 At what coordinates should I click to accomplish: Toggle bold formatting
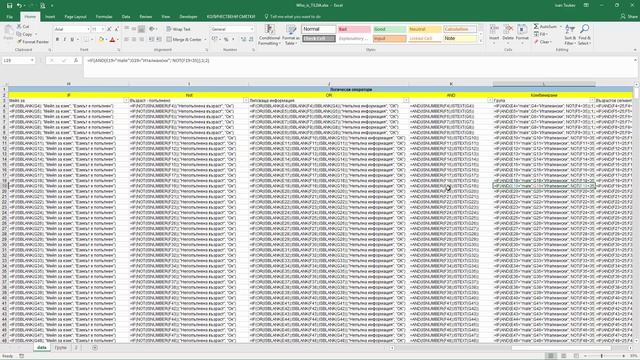tap(57, 40)
